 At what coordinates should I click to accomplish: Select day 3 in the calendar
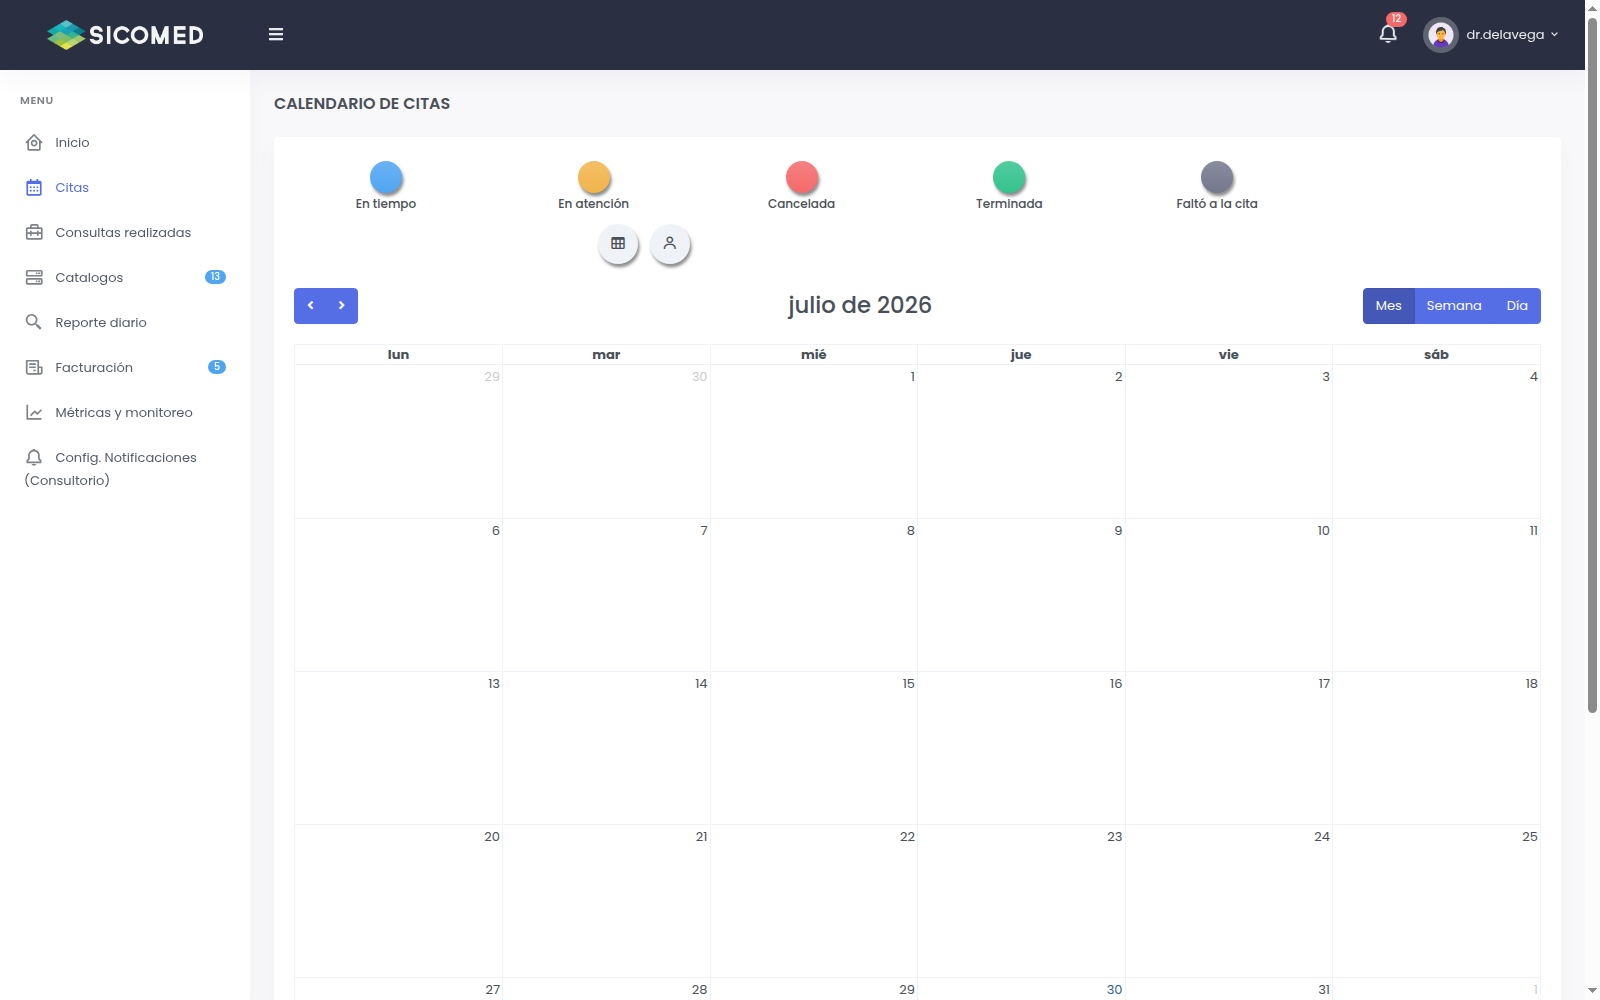[x=1229, y=442]
